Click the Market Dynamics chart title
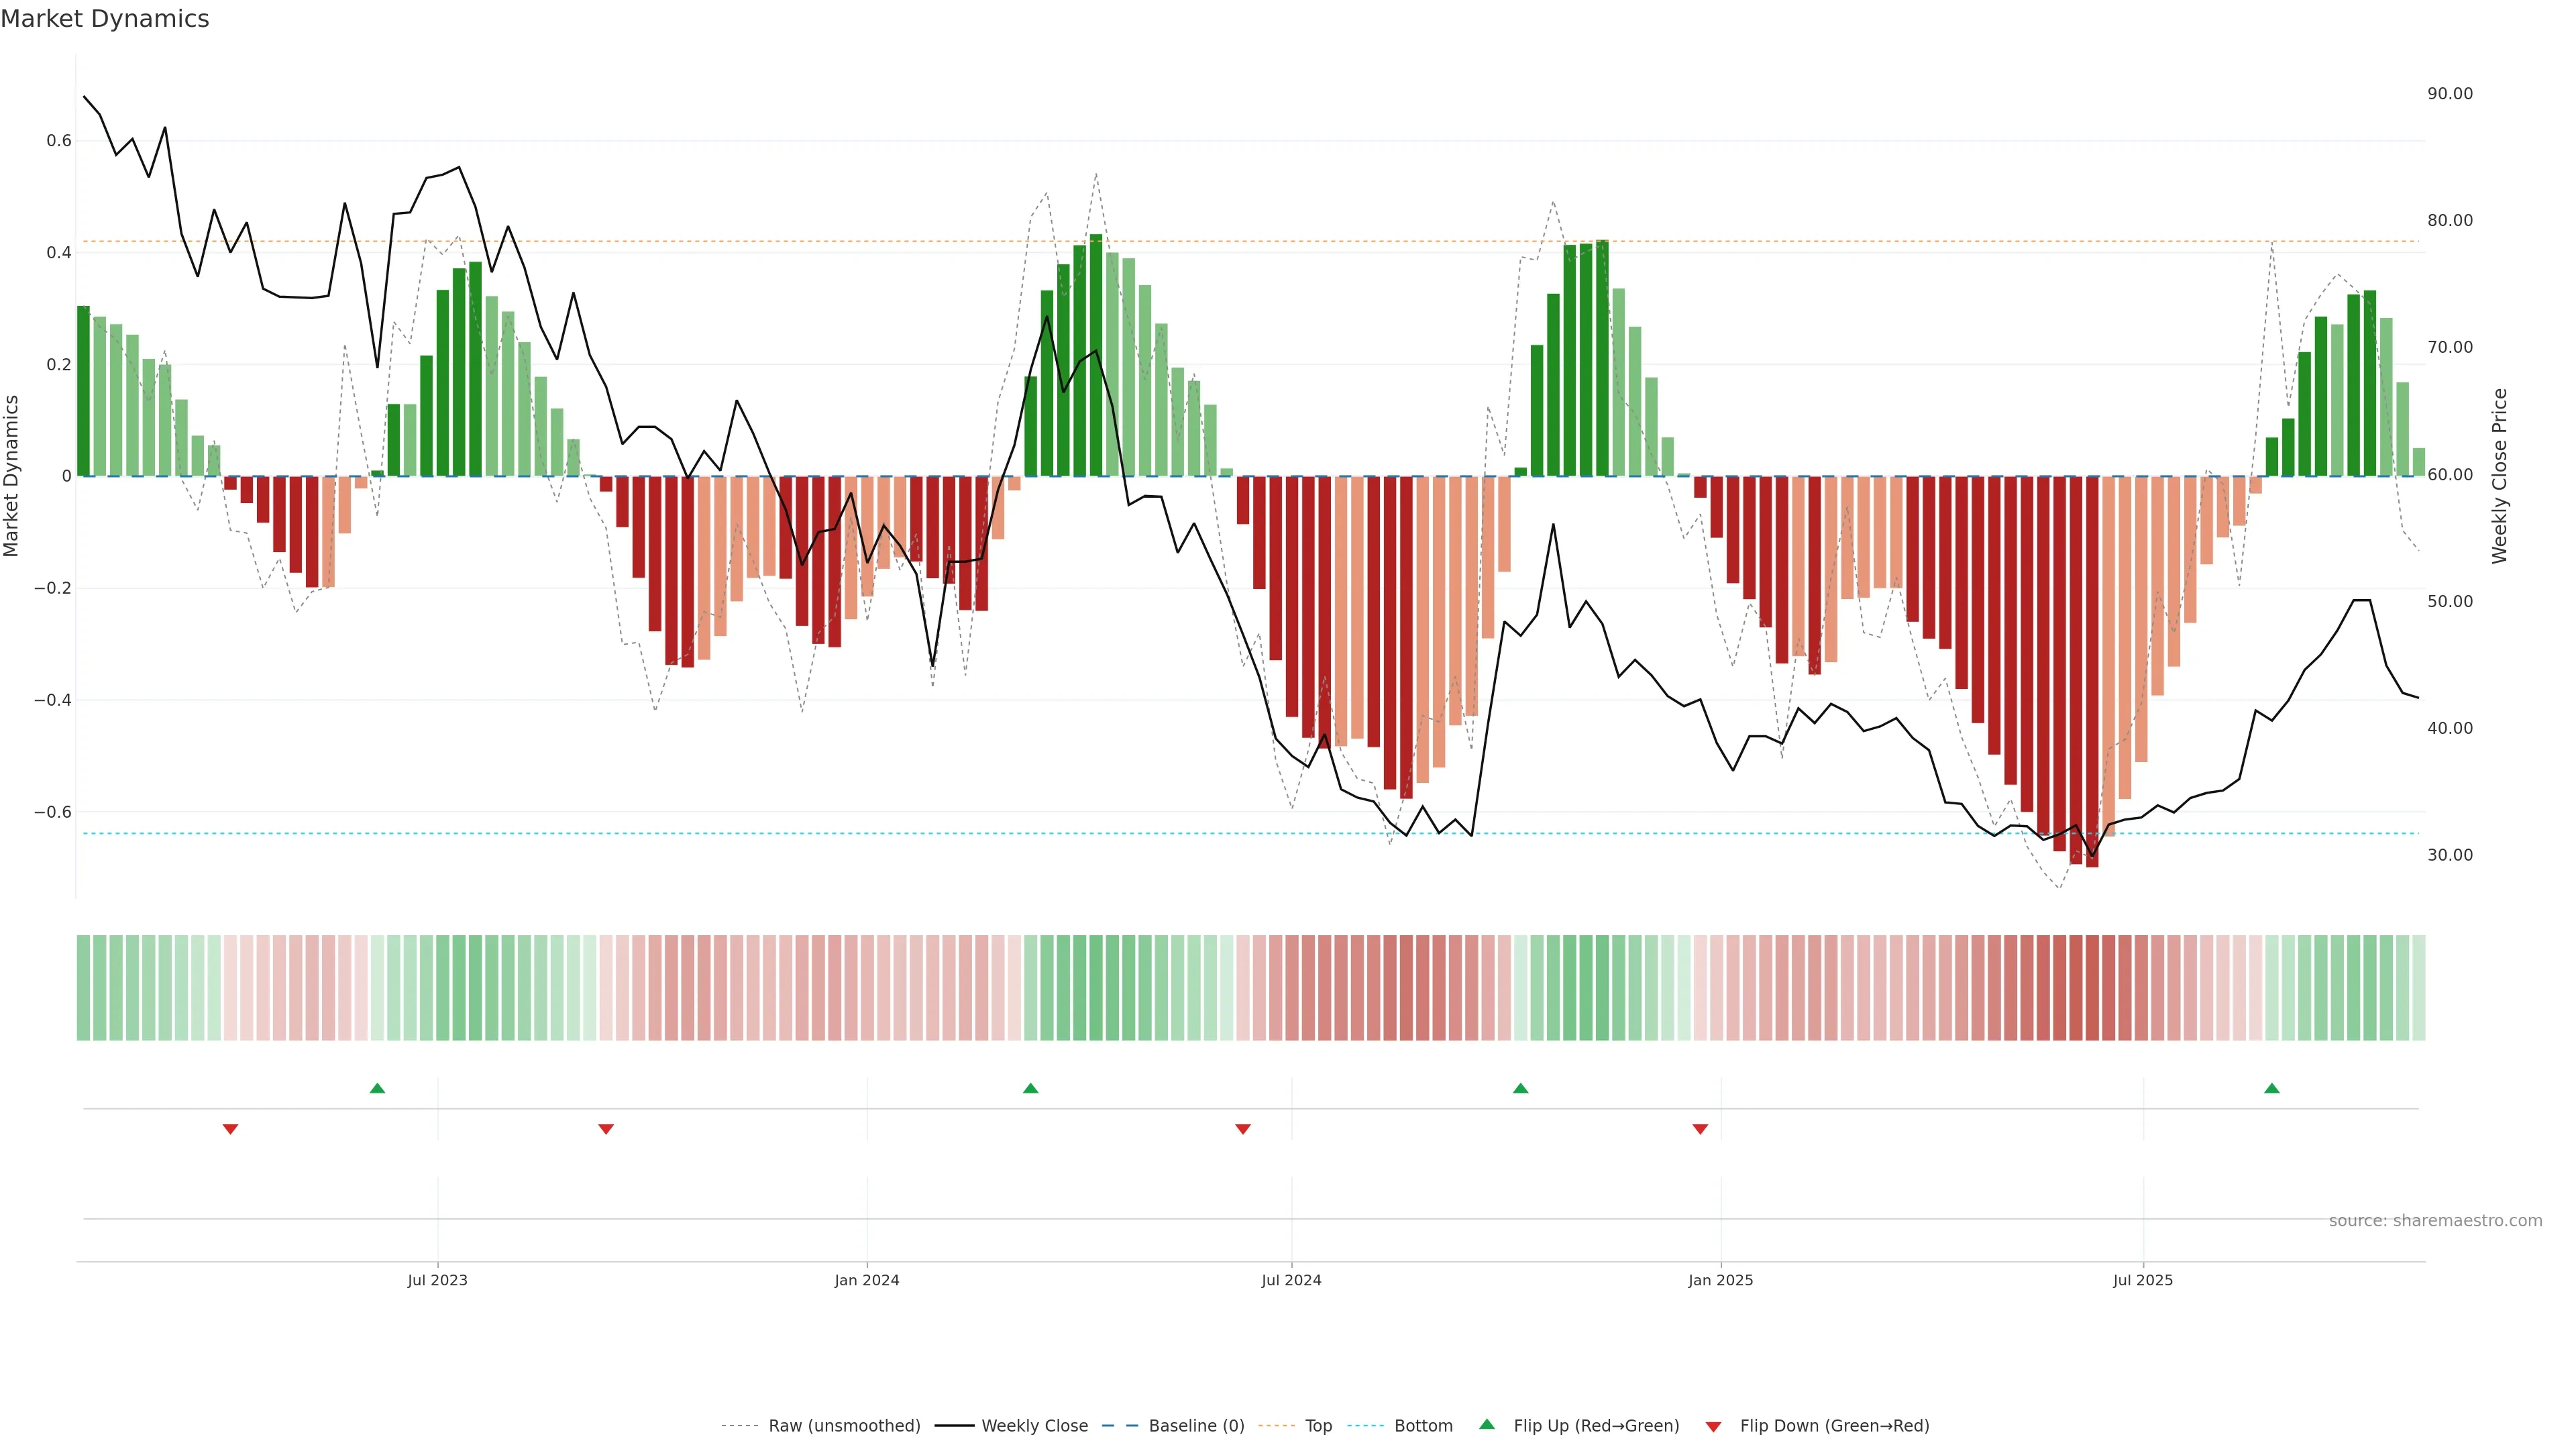 pos(105,19)
